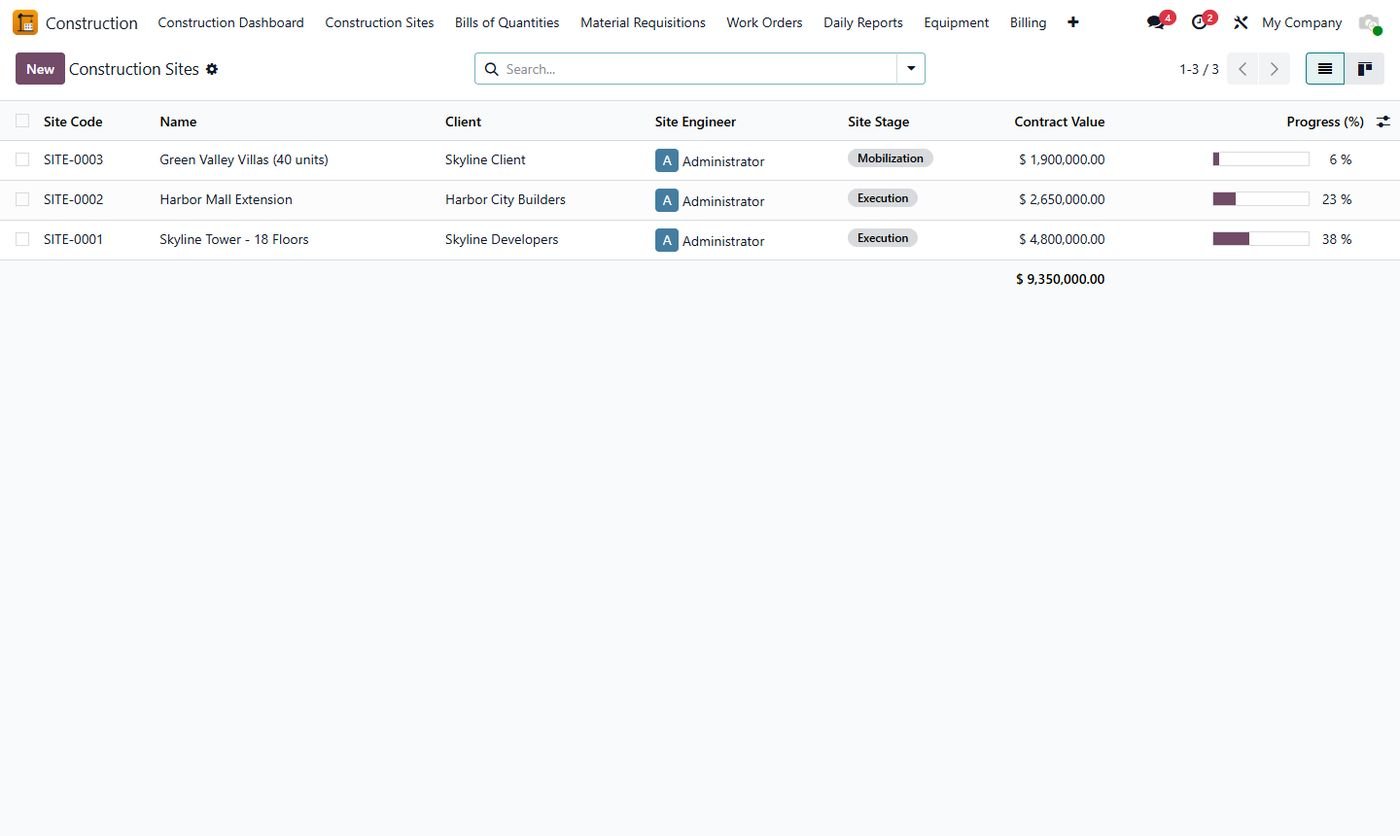Open the Construction Sites gear settings
The image size is (1400, 836).
(x=212, y=69)
